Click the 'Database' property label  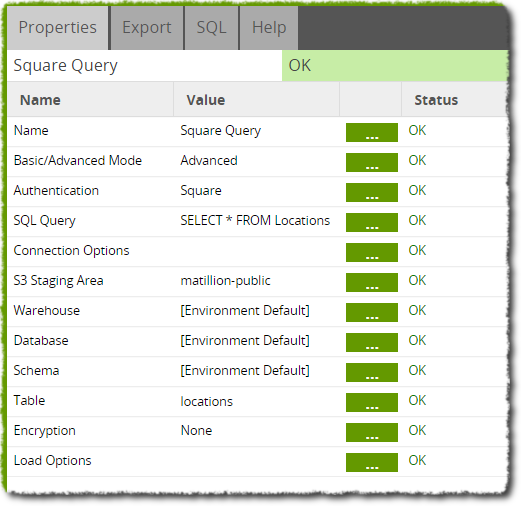41,341
